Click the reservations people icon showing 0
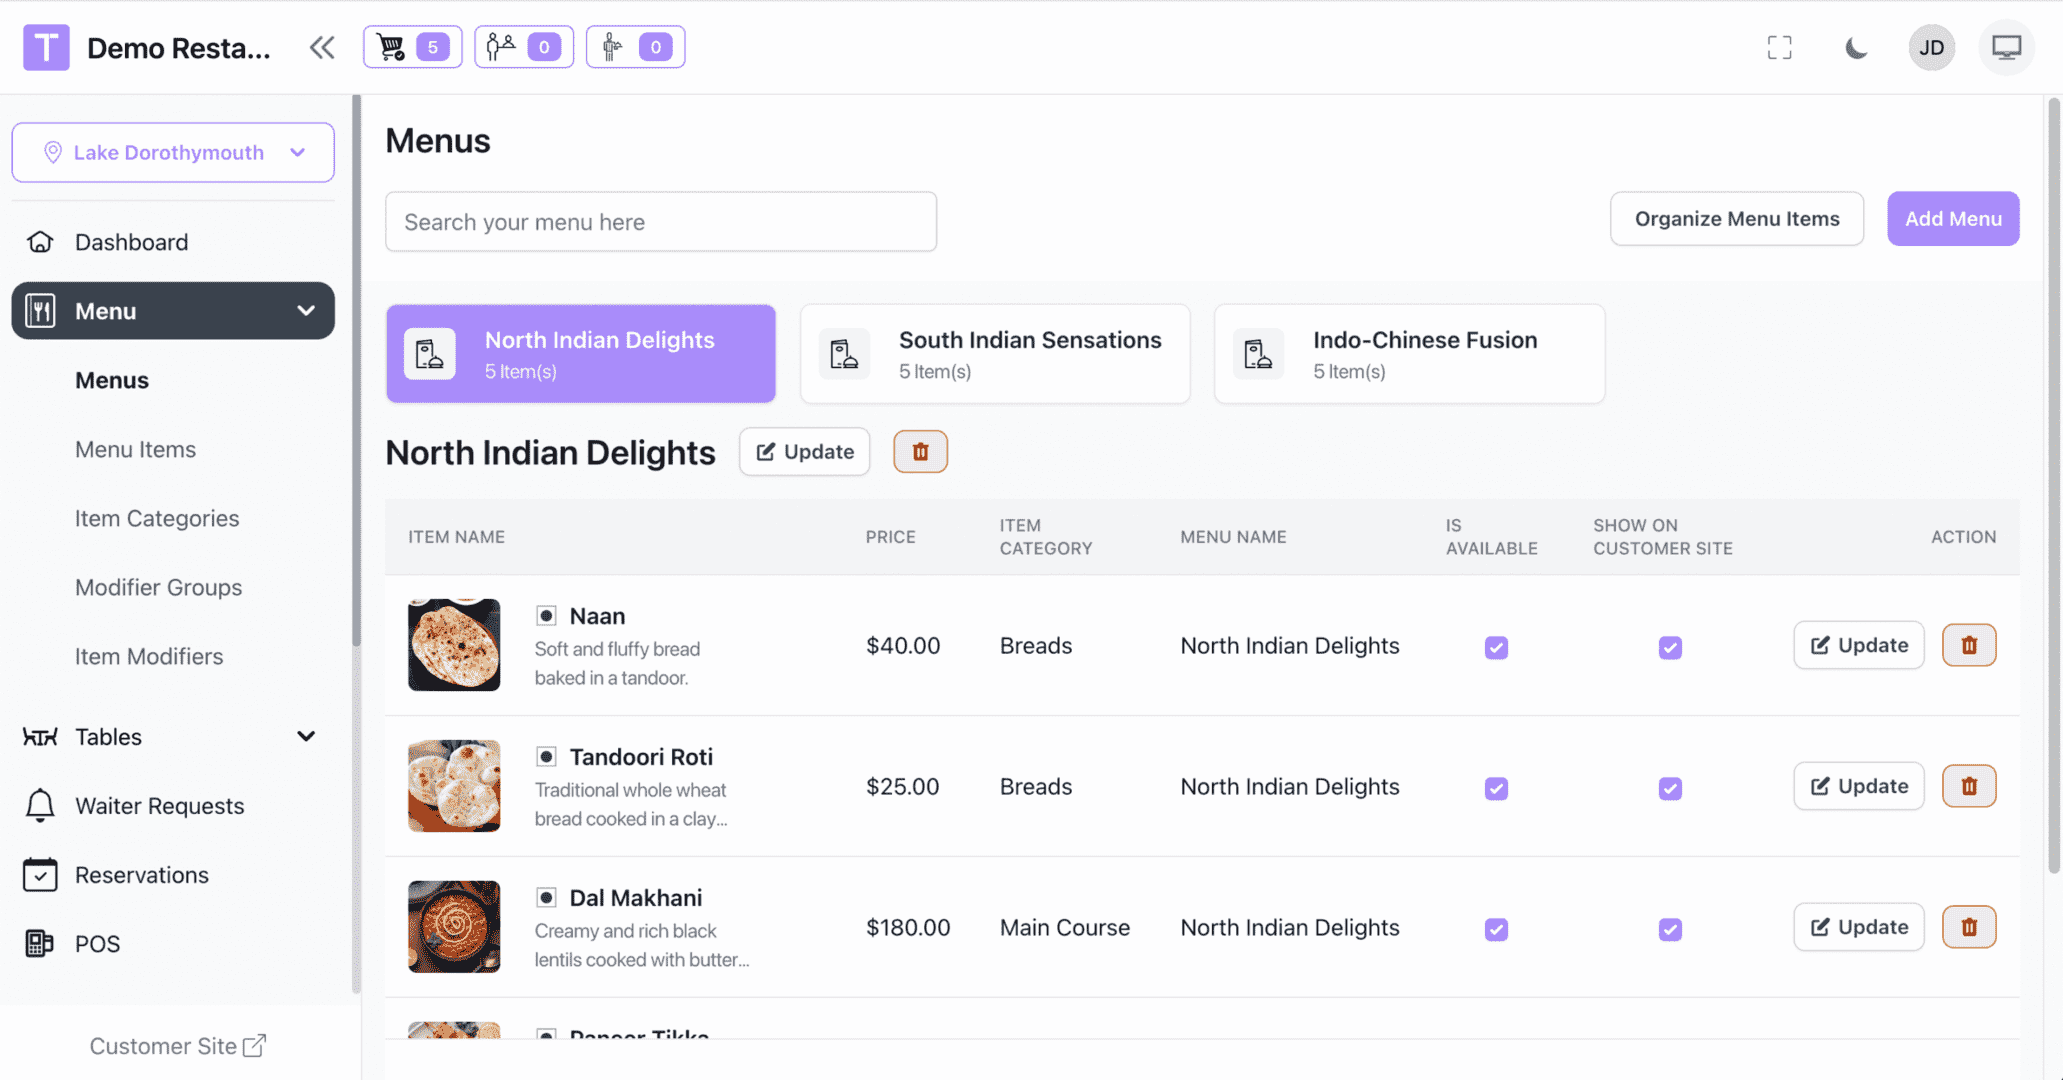2063x1080 pixels. pos(523,47)
